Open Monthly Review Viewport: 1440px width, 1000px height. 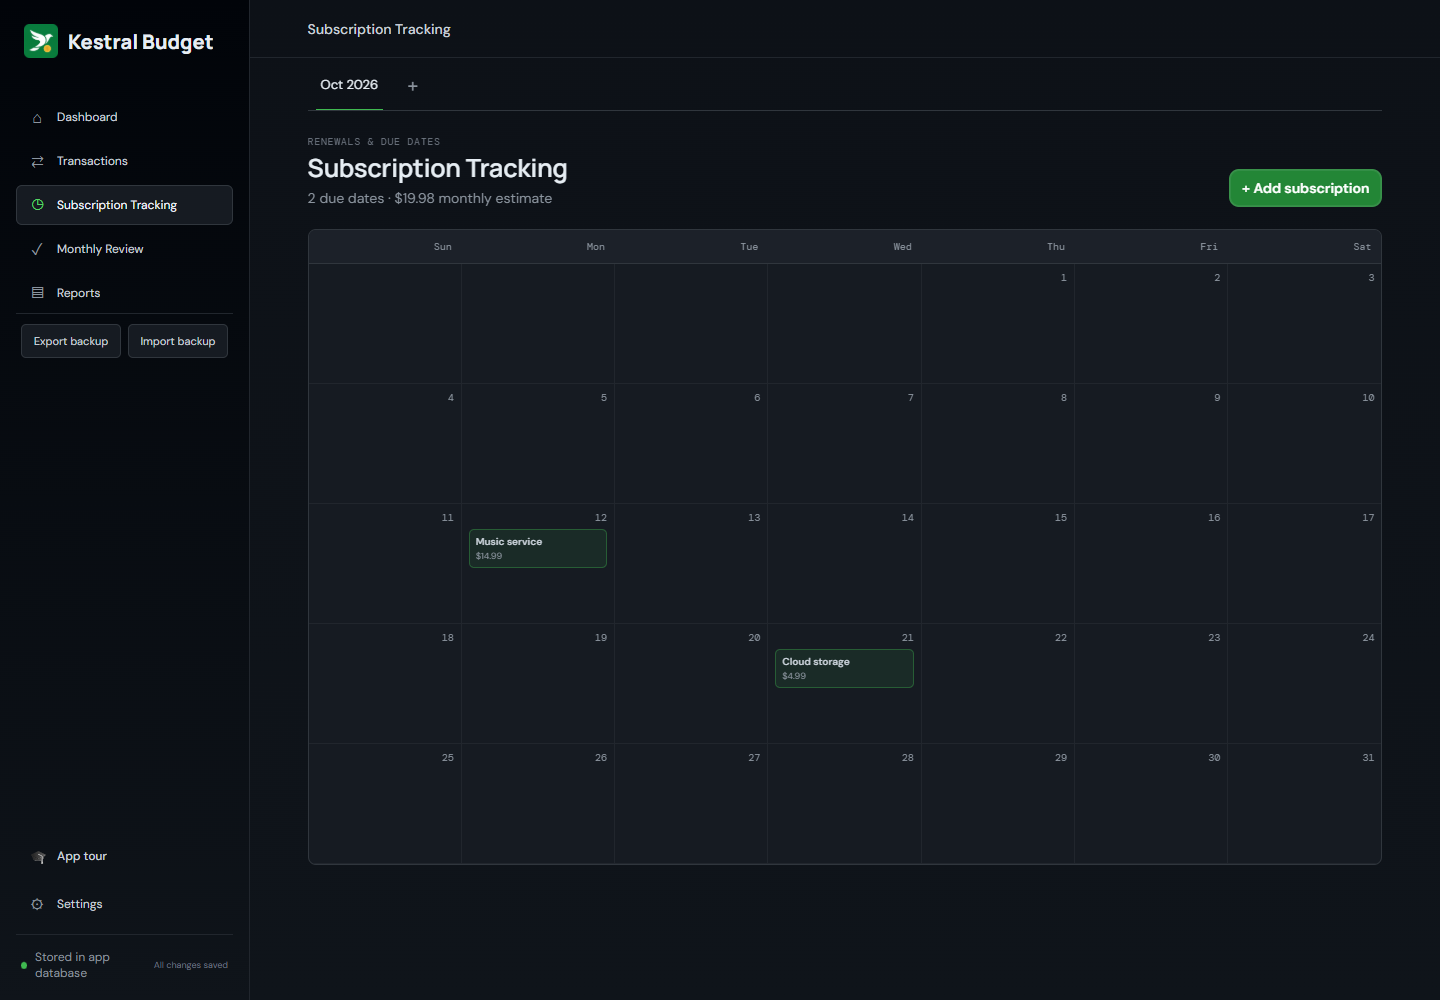(124, 249)
